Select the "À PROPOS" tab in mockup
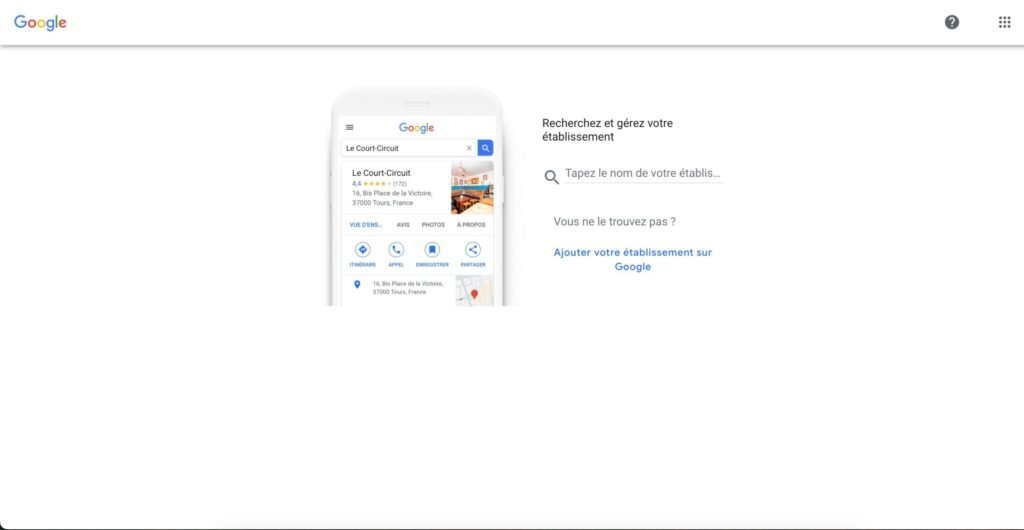 pyautogui.click(x=471, y=225)
